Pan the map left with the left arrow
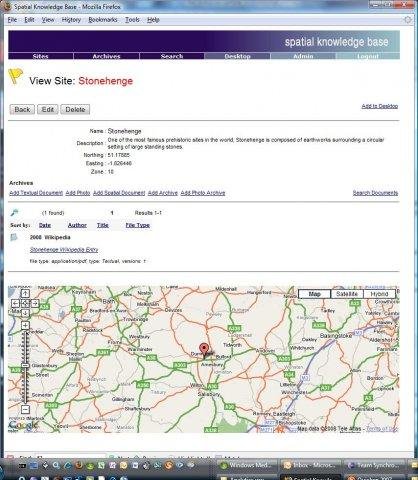The image size is (418, 480). click(x=16, y=303)
